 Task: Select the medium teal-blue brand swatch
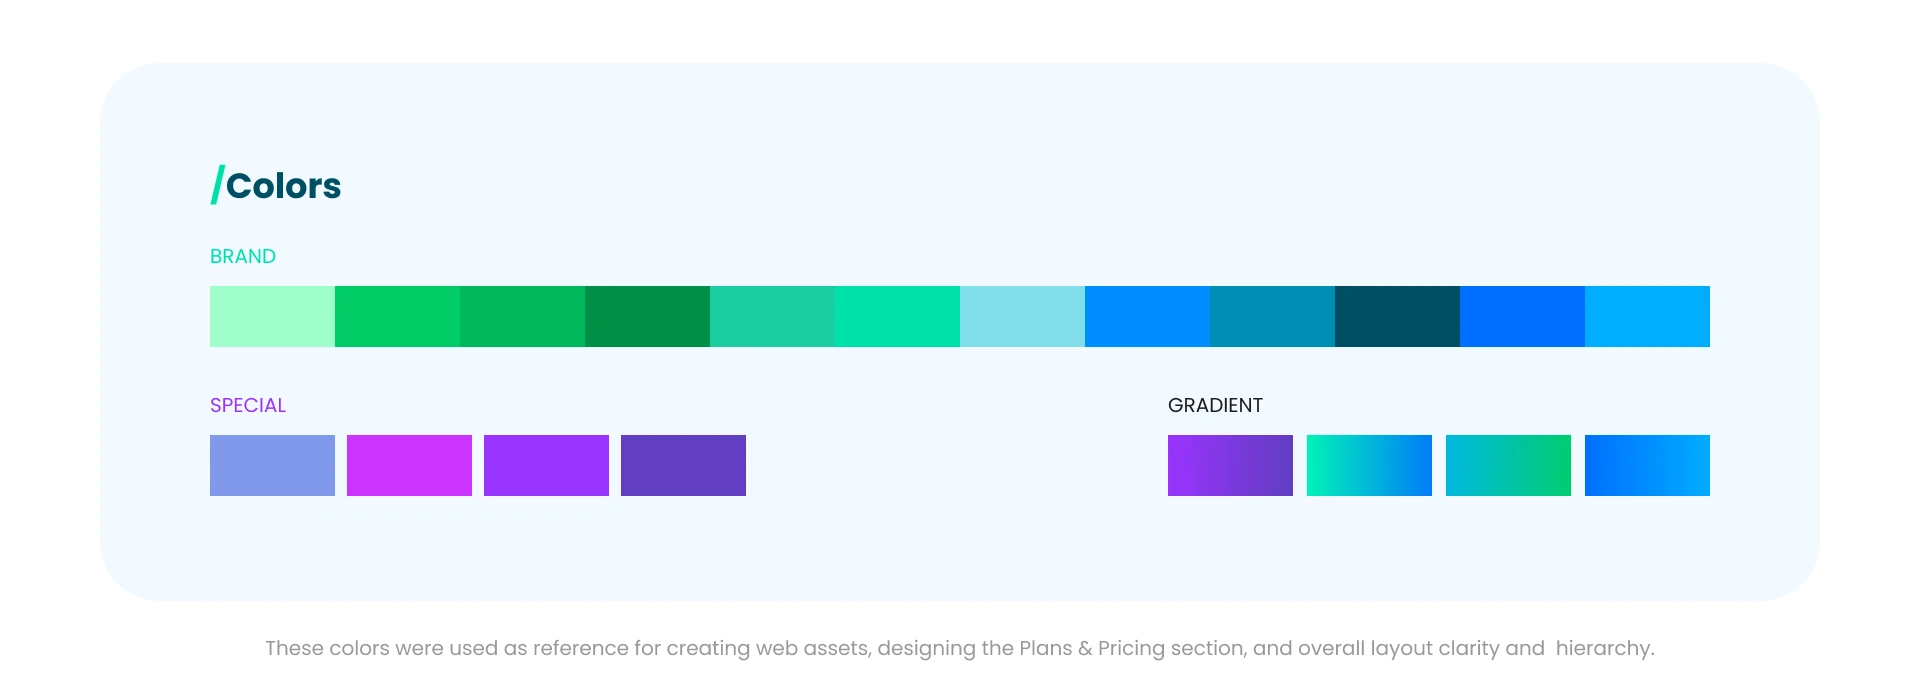[1272, 316]
